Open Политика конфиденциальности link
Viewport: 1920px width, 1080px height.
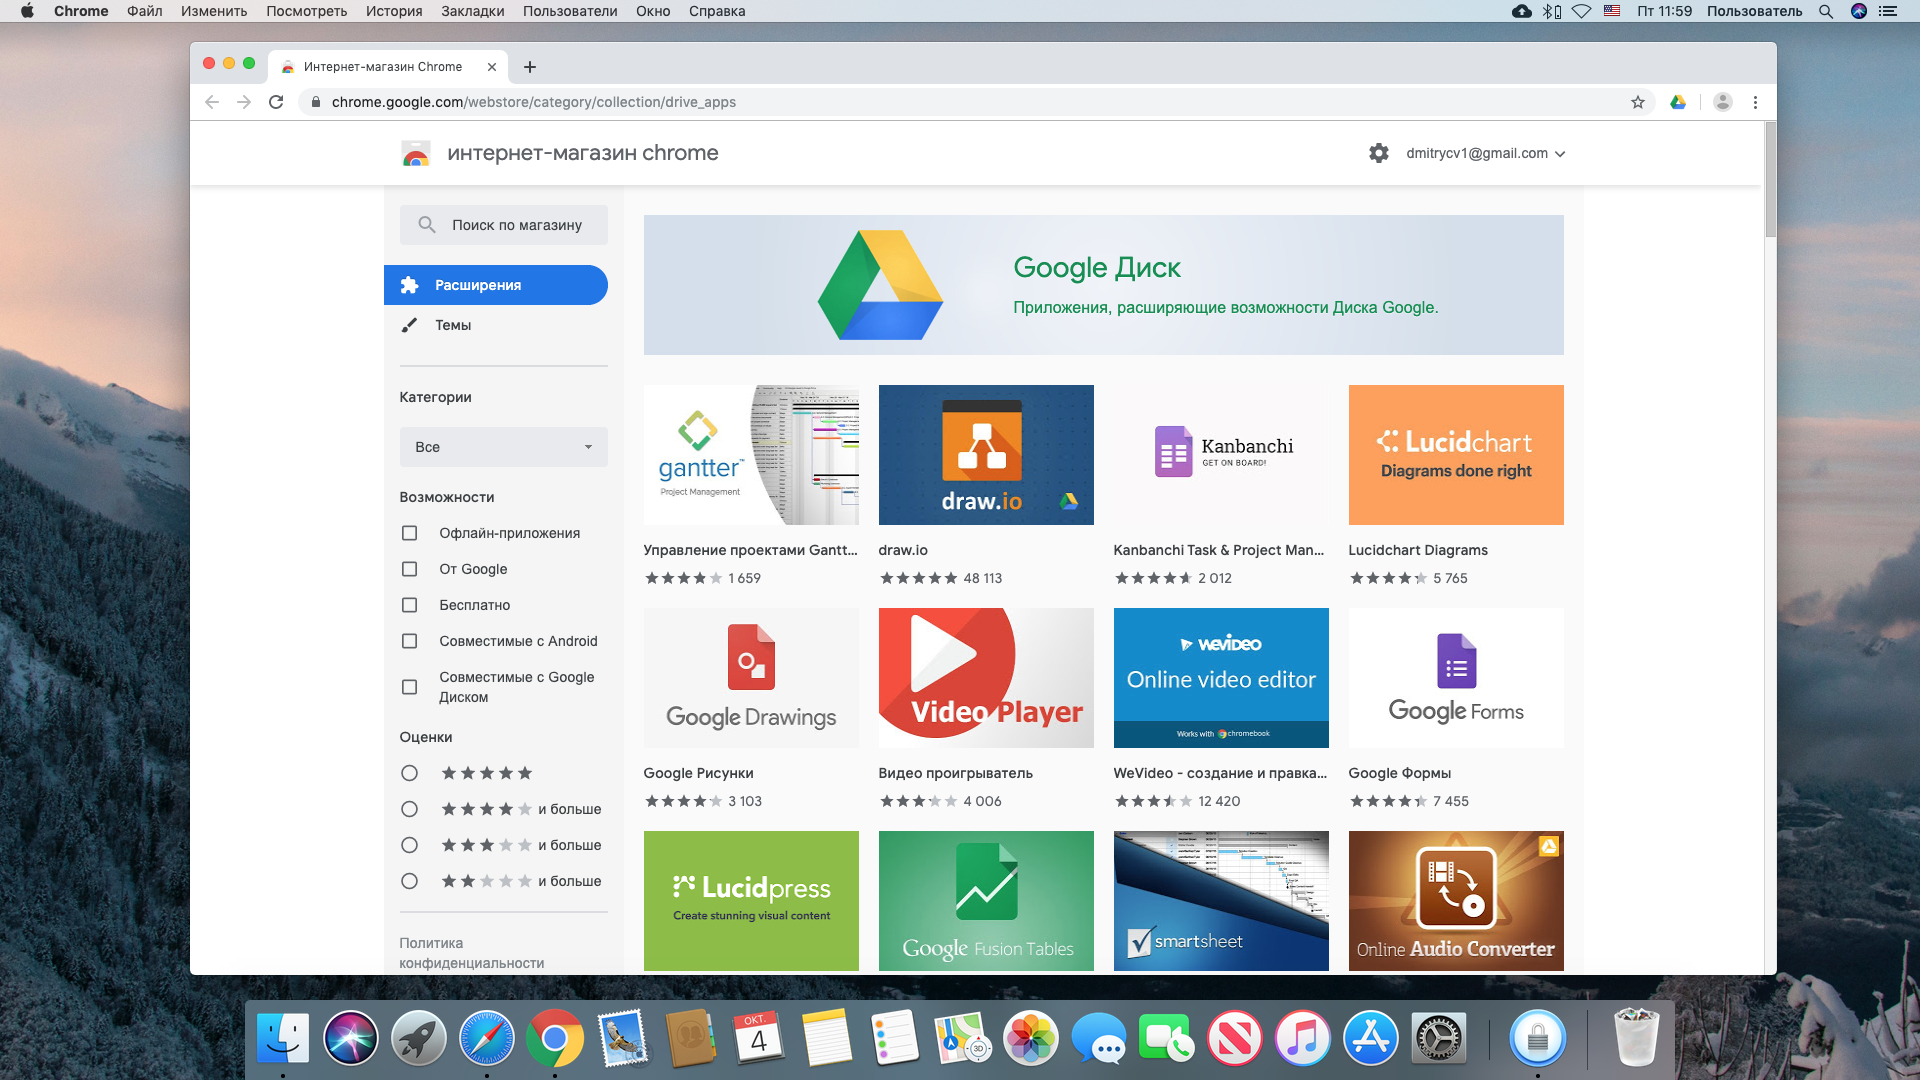[472, 953]
